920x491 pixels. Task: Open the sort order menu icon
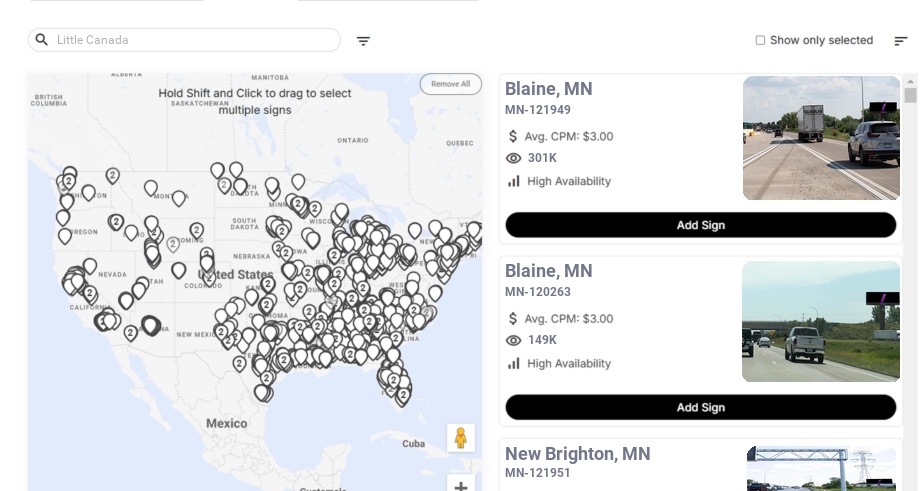[900, 41]
